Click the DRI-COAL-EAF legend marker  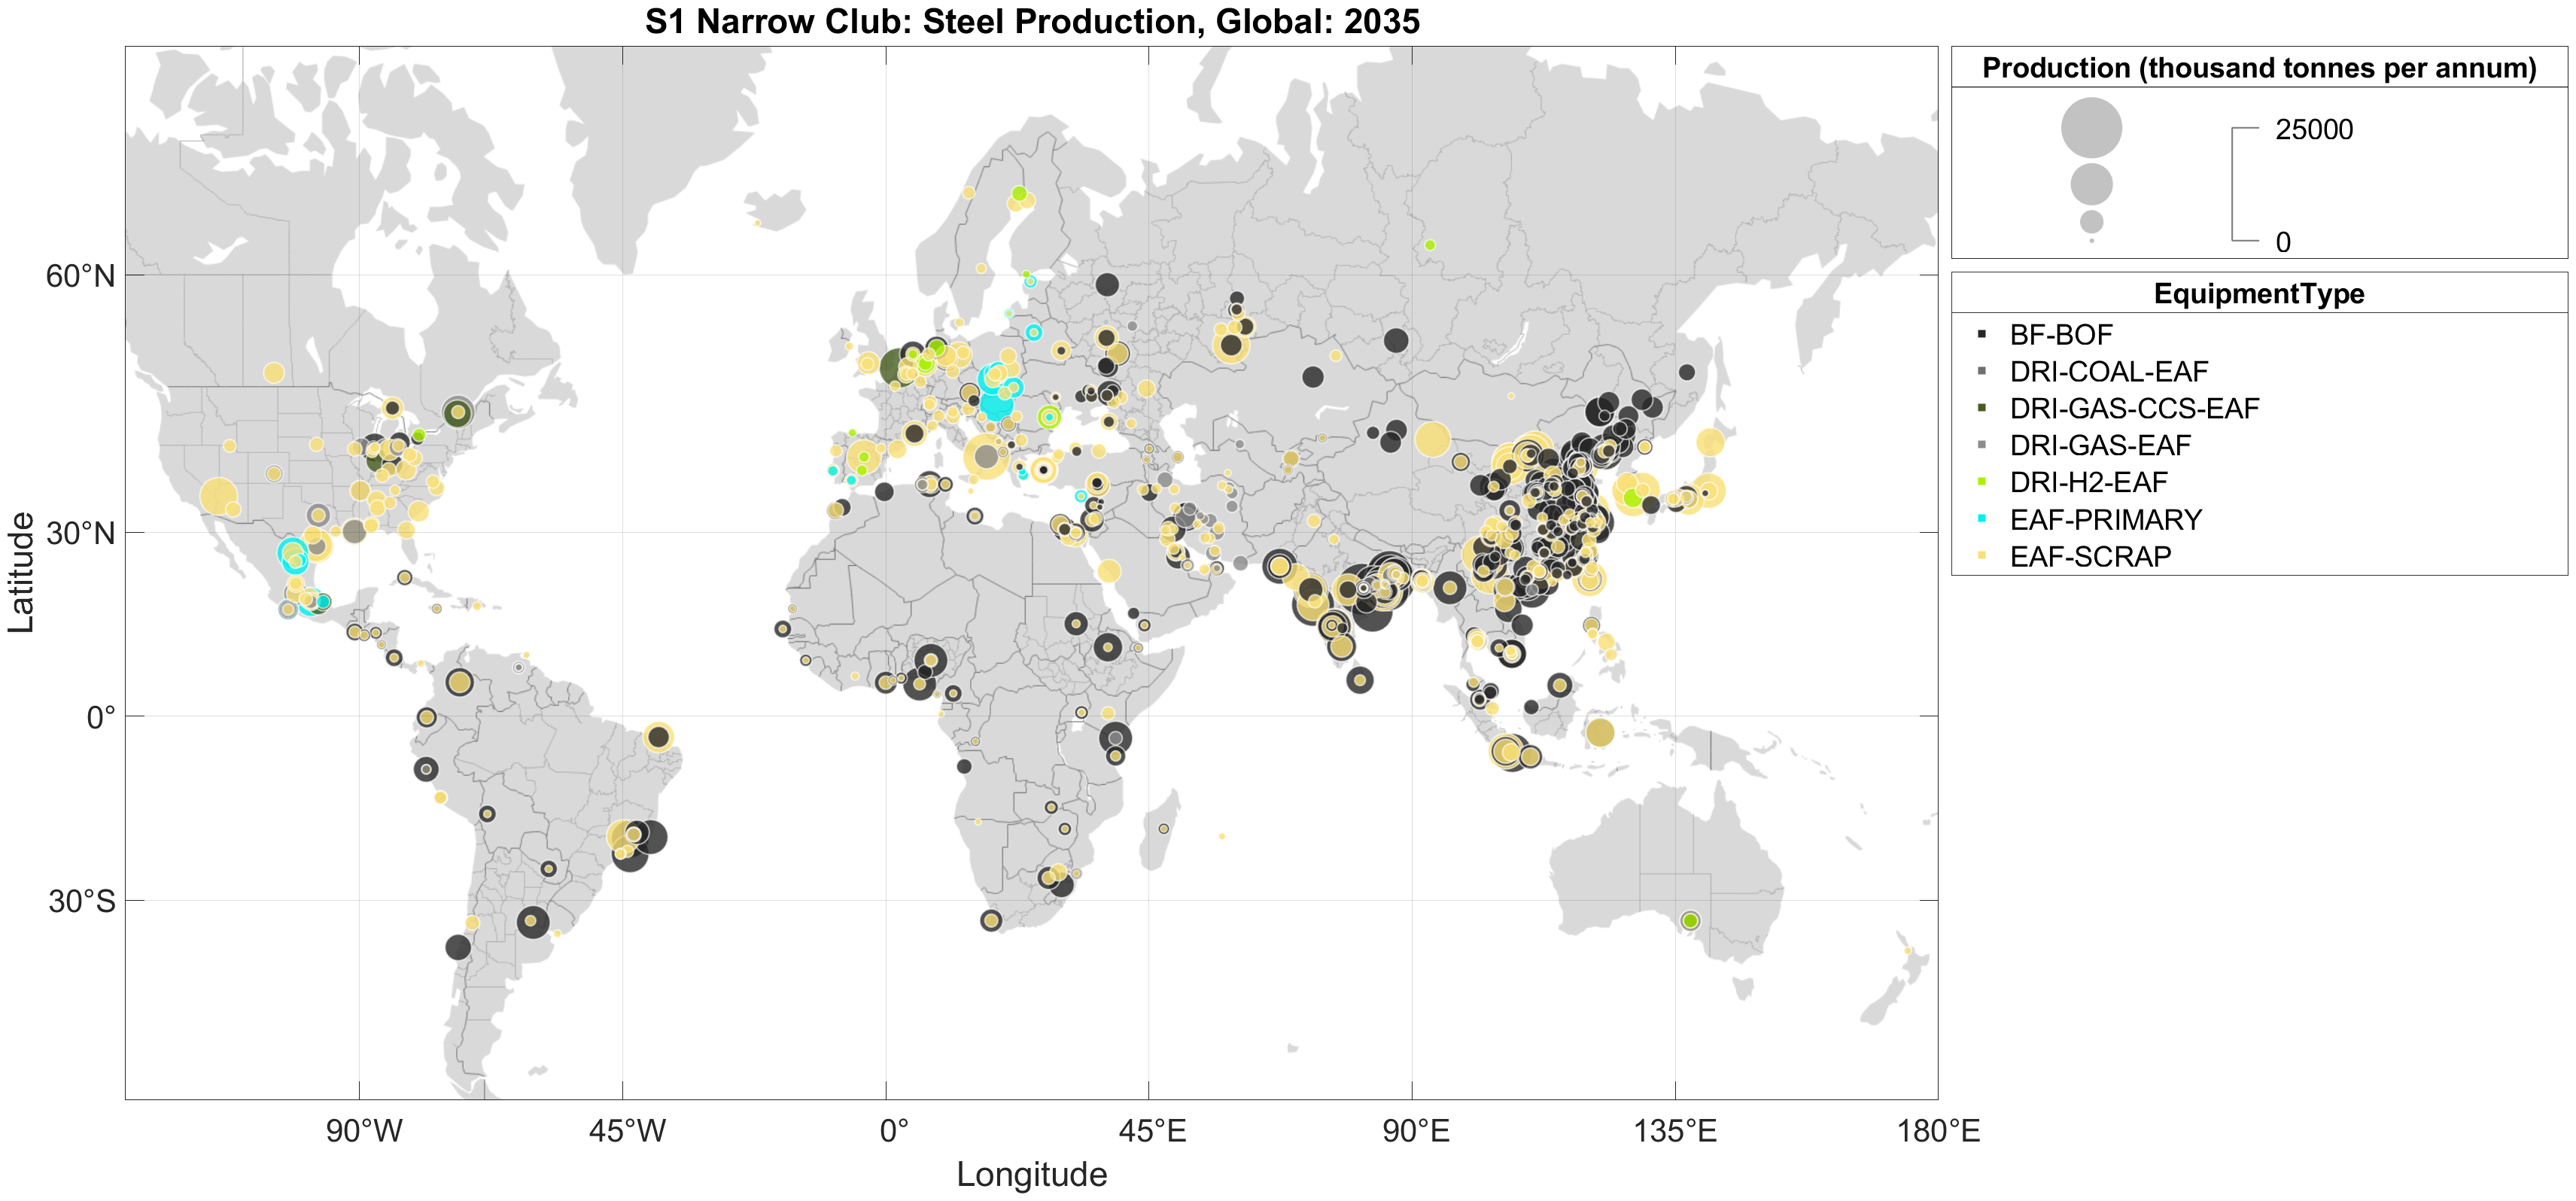[x=1981, y=371]
